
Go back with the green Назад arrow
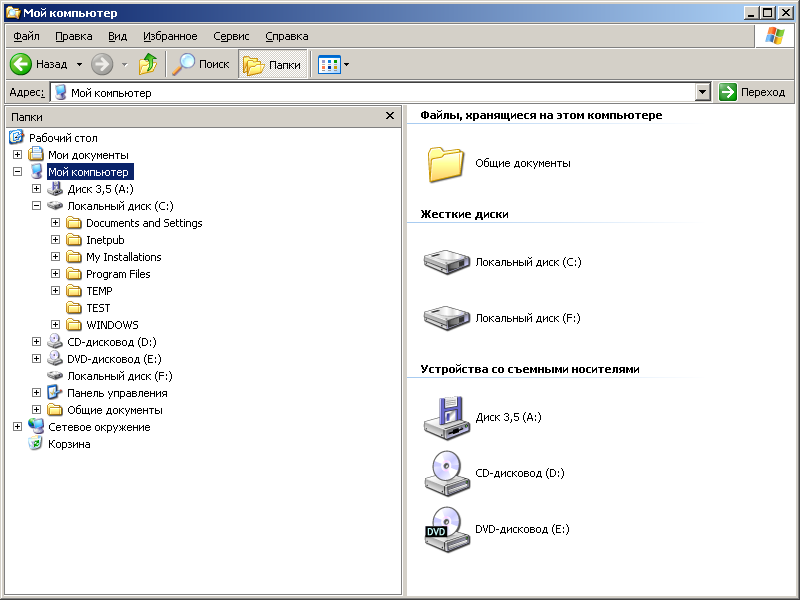click(x=39, y=64)
